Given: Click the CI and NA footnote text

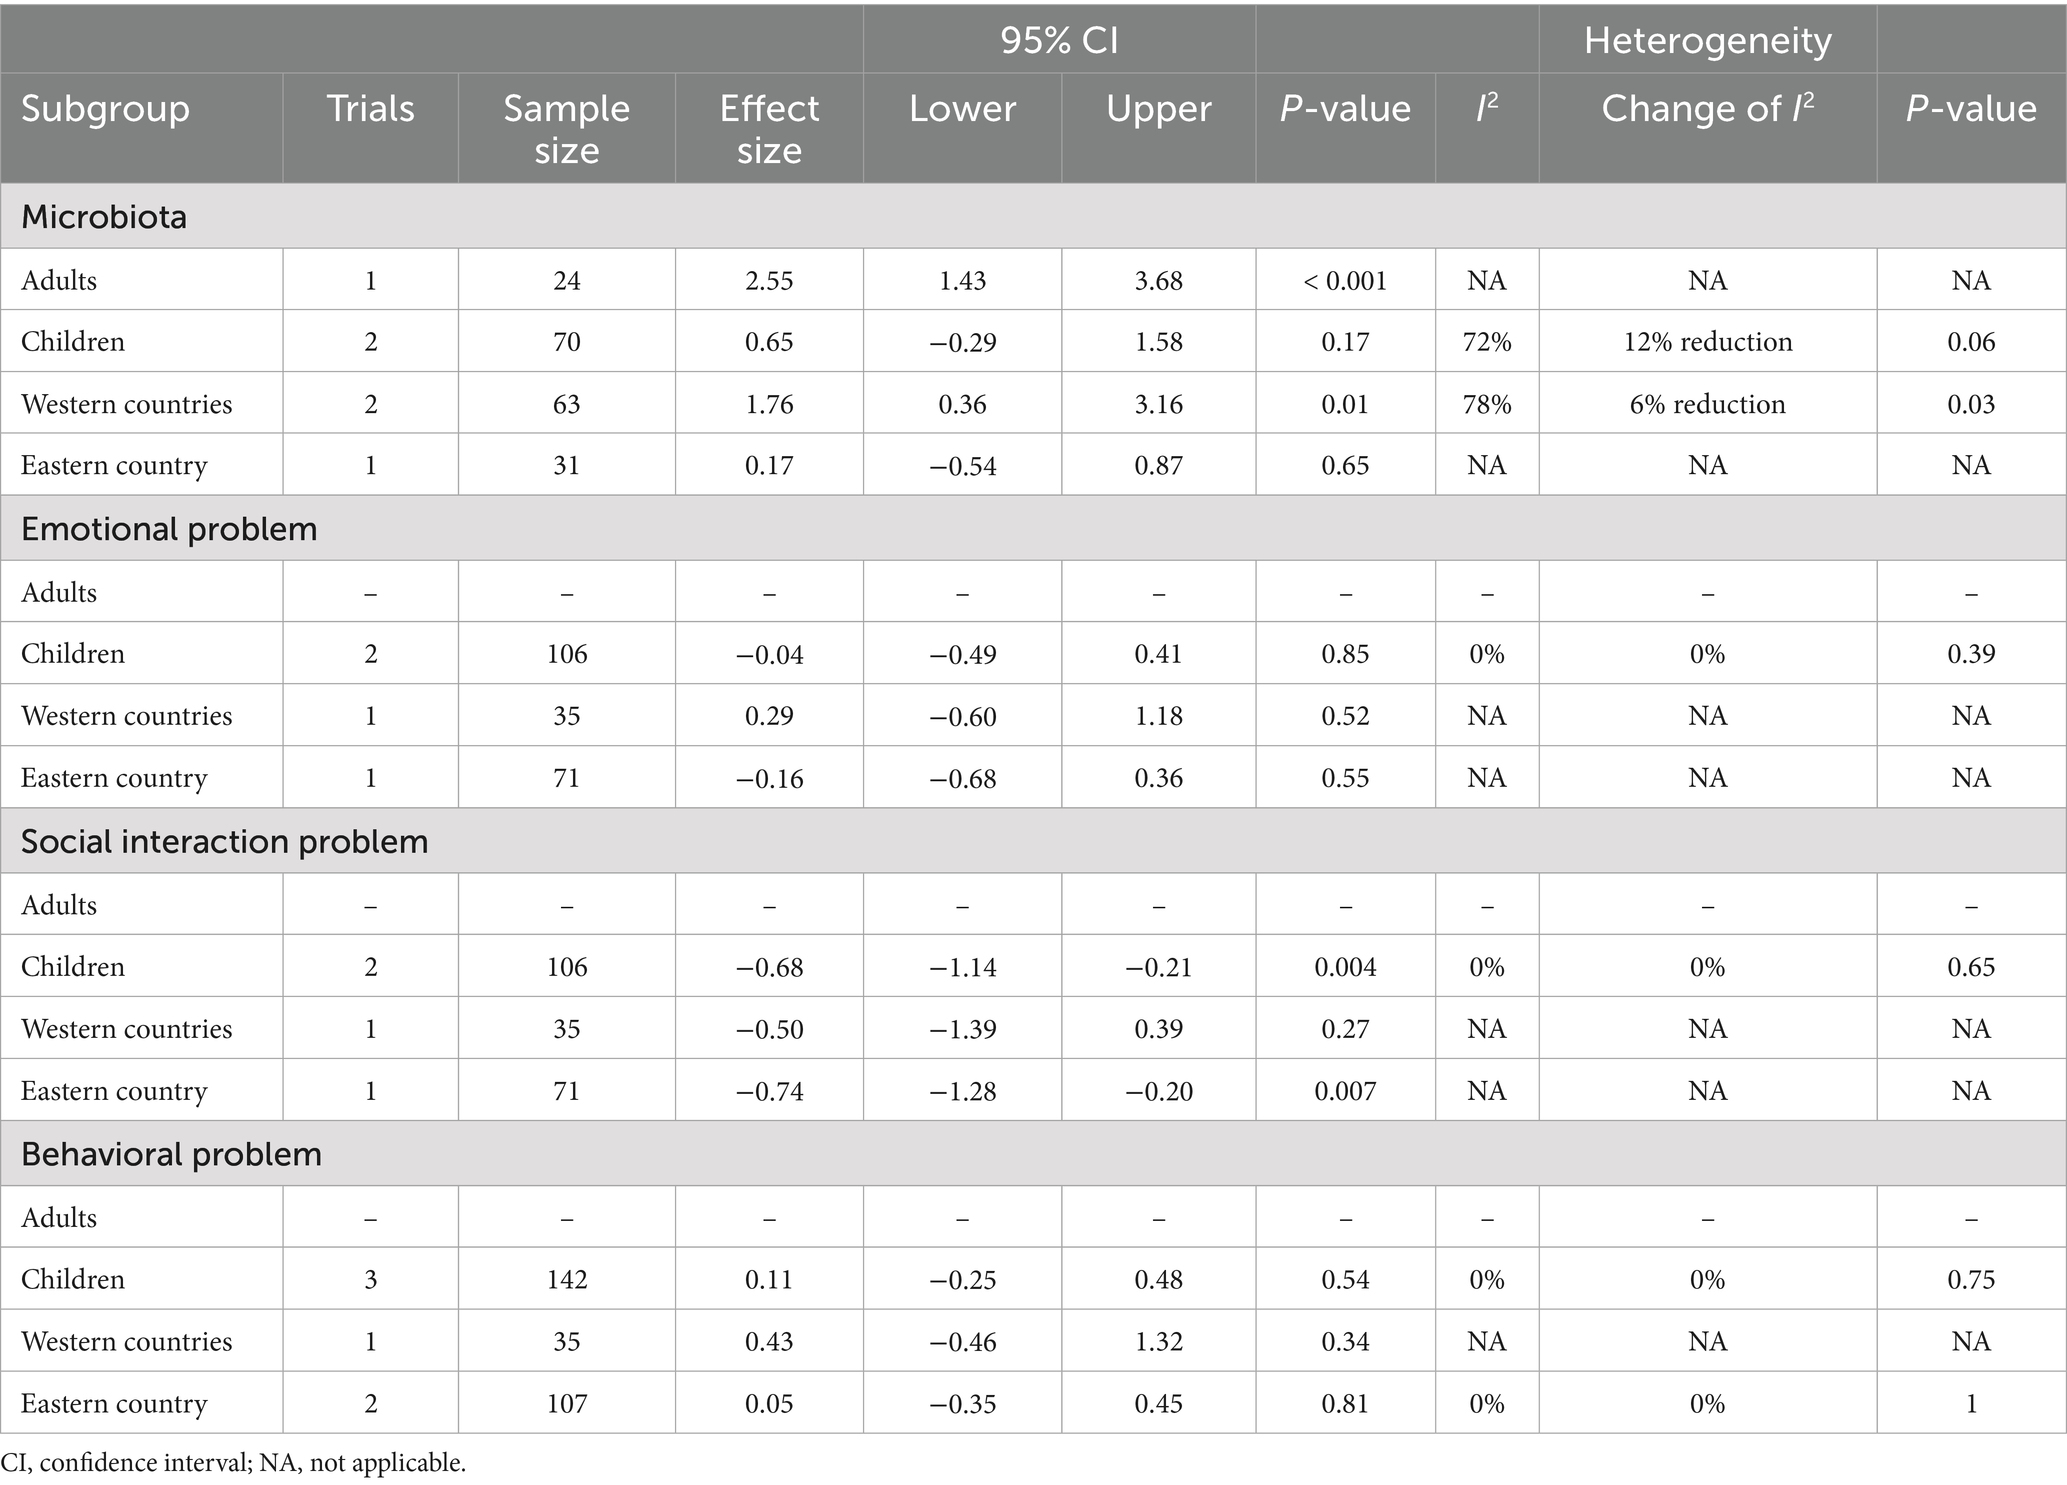Looking at the screenshot, I should [233, 1463].
